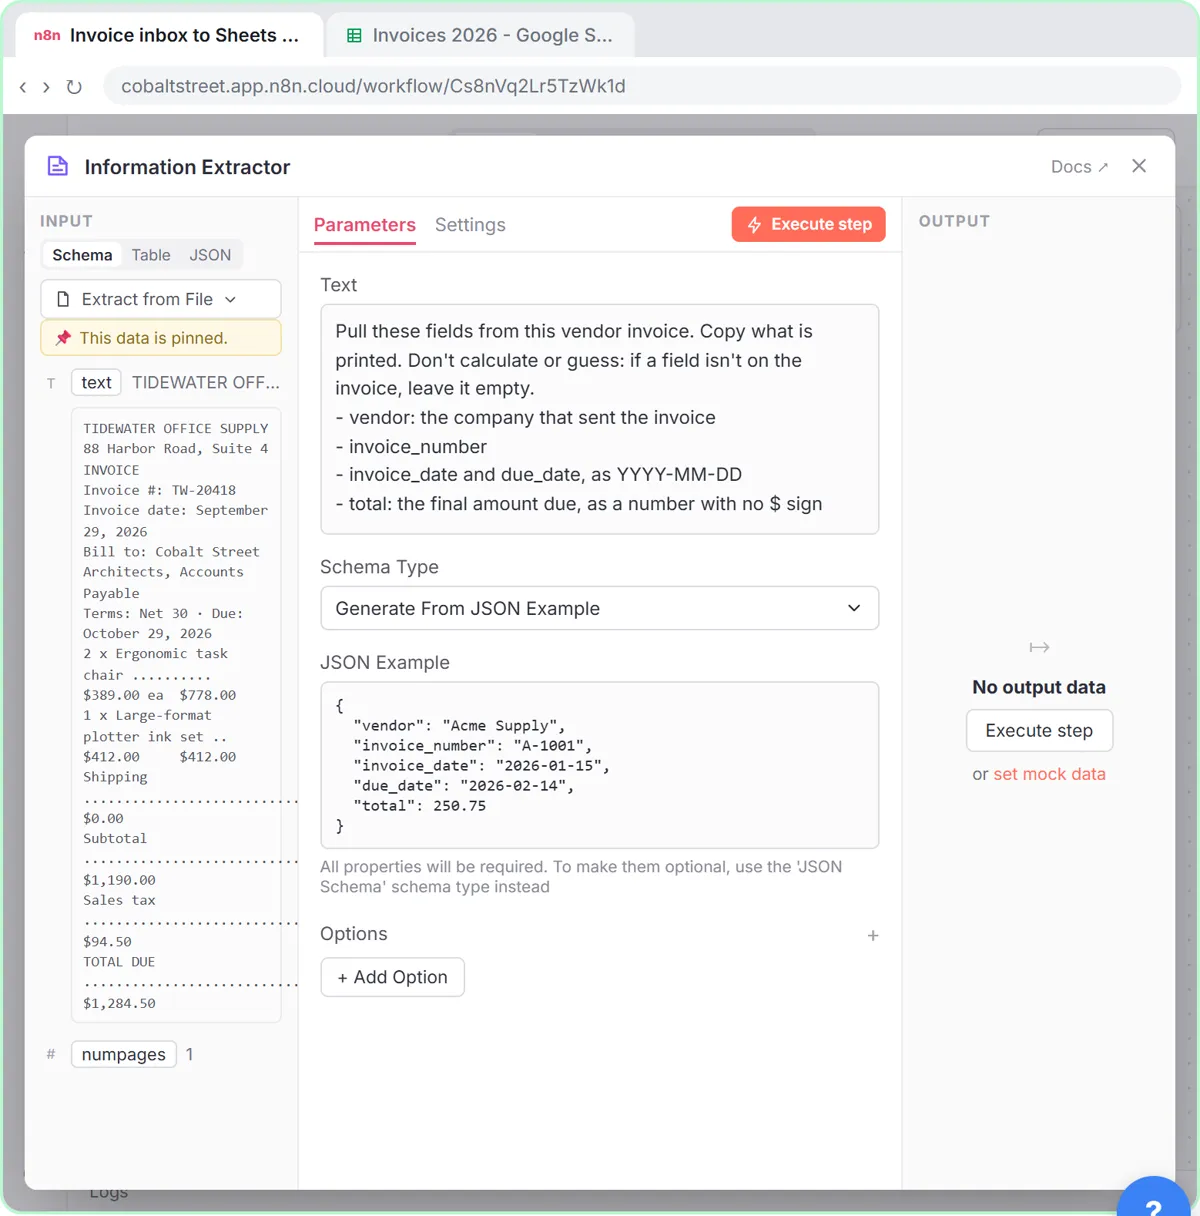Close the Information Extractor panel
1200x1216 pixels.
pos(1139,166)
